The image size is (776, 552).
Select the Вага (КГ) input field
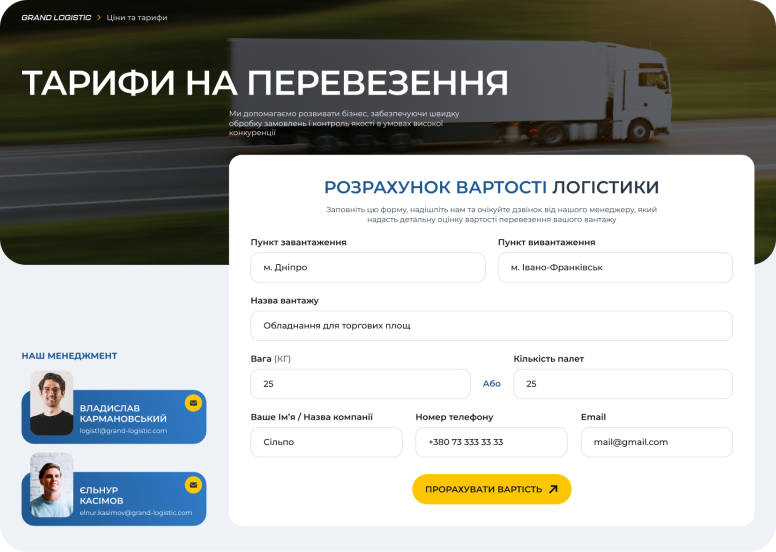click(x=360, y=384)
